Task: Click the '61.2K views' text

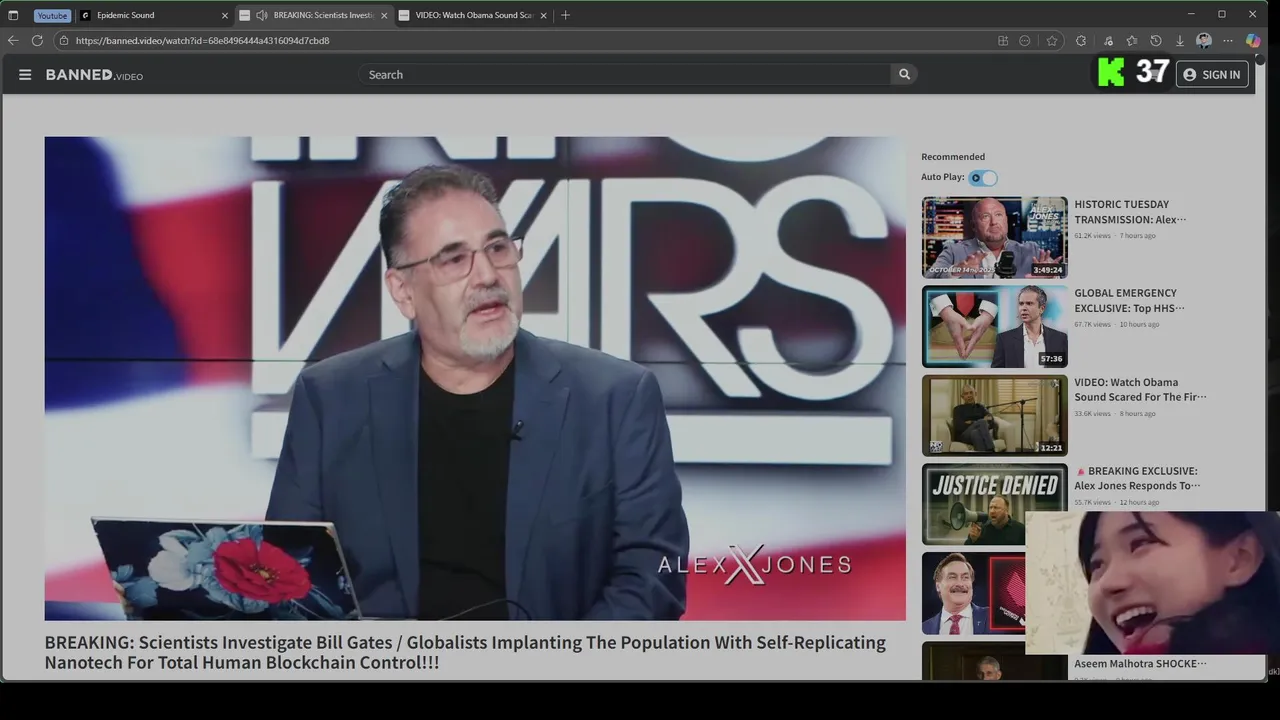Action: tap(1092, 236)
